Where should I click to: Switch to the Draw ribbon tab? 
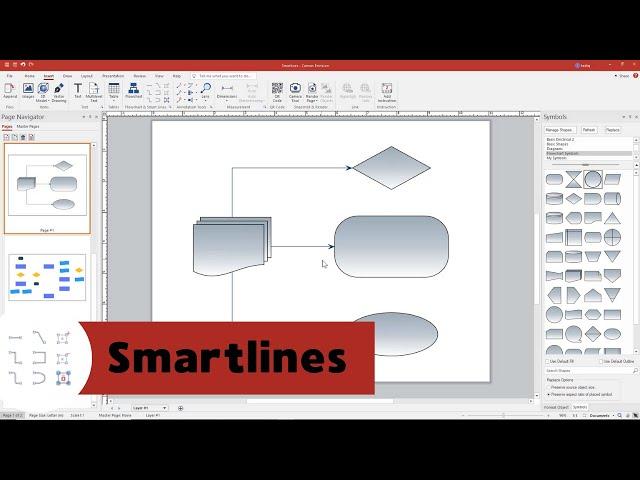67,76
